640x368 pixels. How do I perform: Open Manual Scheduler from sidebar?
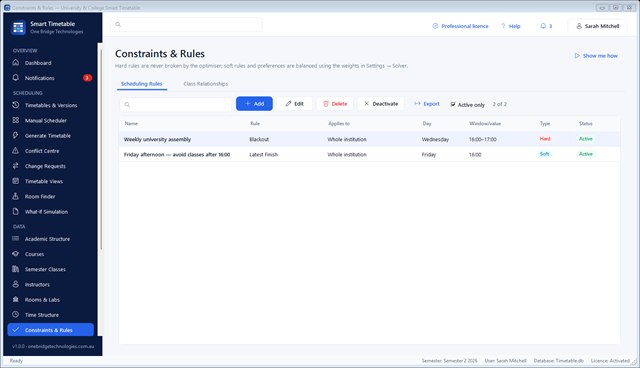(x=51, y=120)
